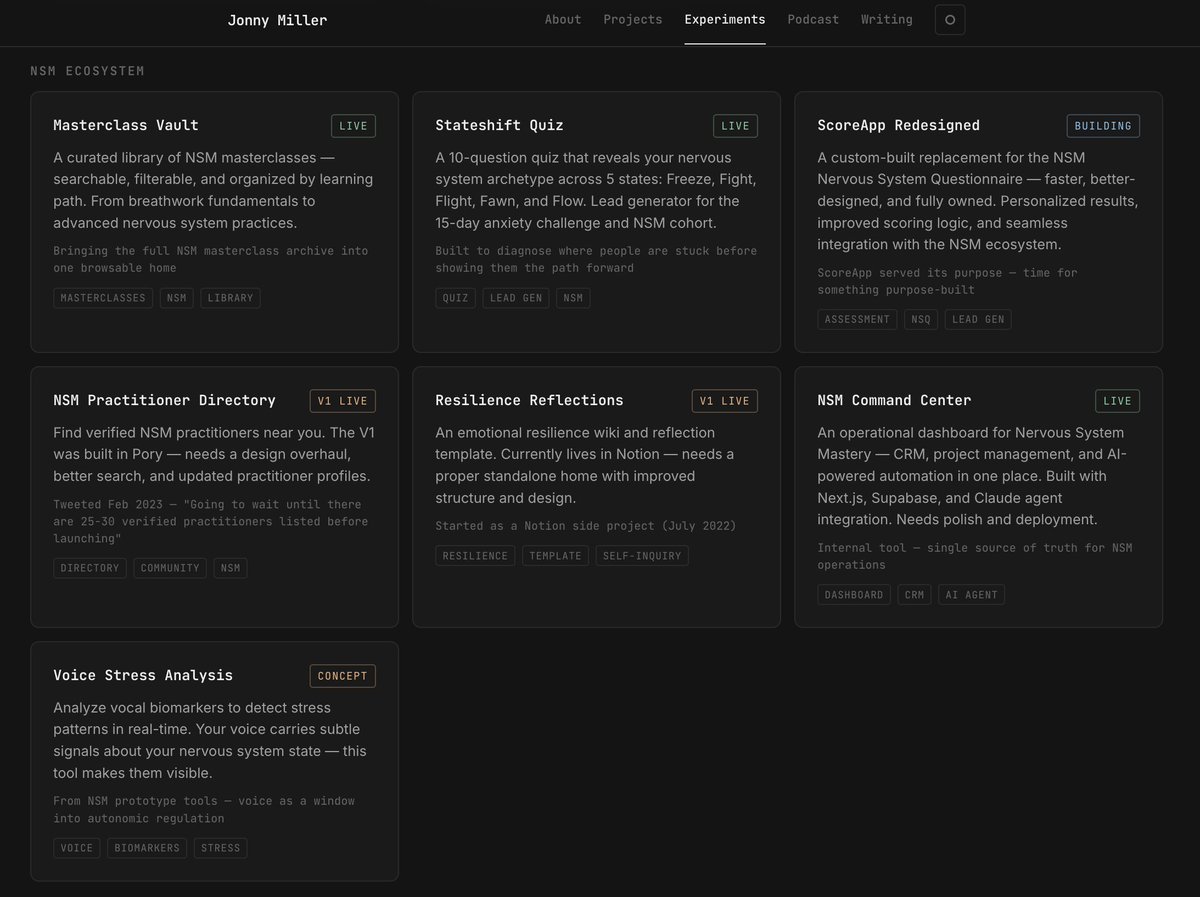This screenshot has width=1200, height=897.
Task: Open the Podcast section
Action: pyautogui.click(x=813, y=19)
